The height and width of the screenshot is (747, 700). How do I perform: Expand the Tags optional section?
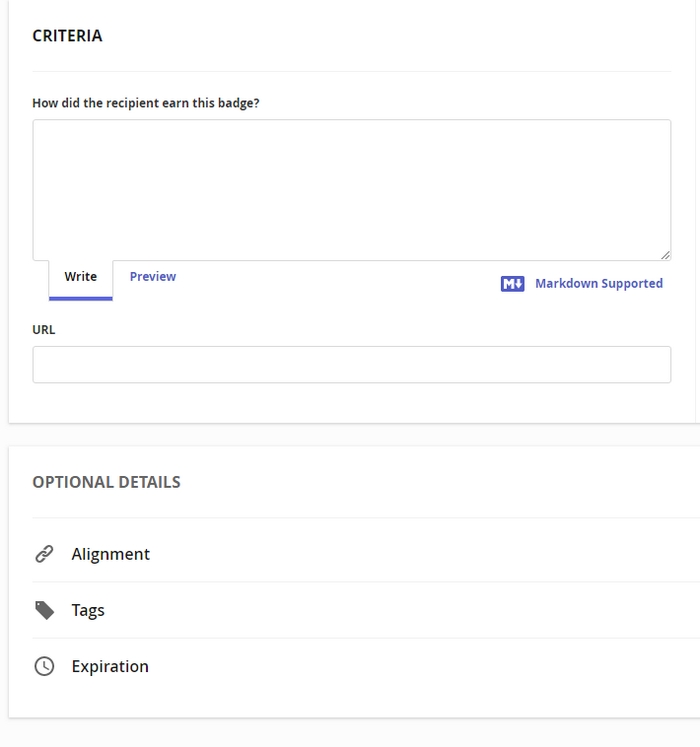(x=88, y=610)
